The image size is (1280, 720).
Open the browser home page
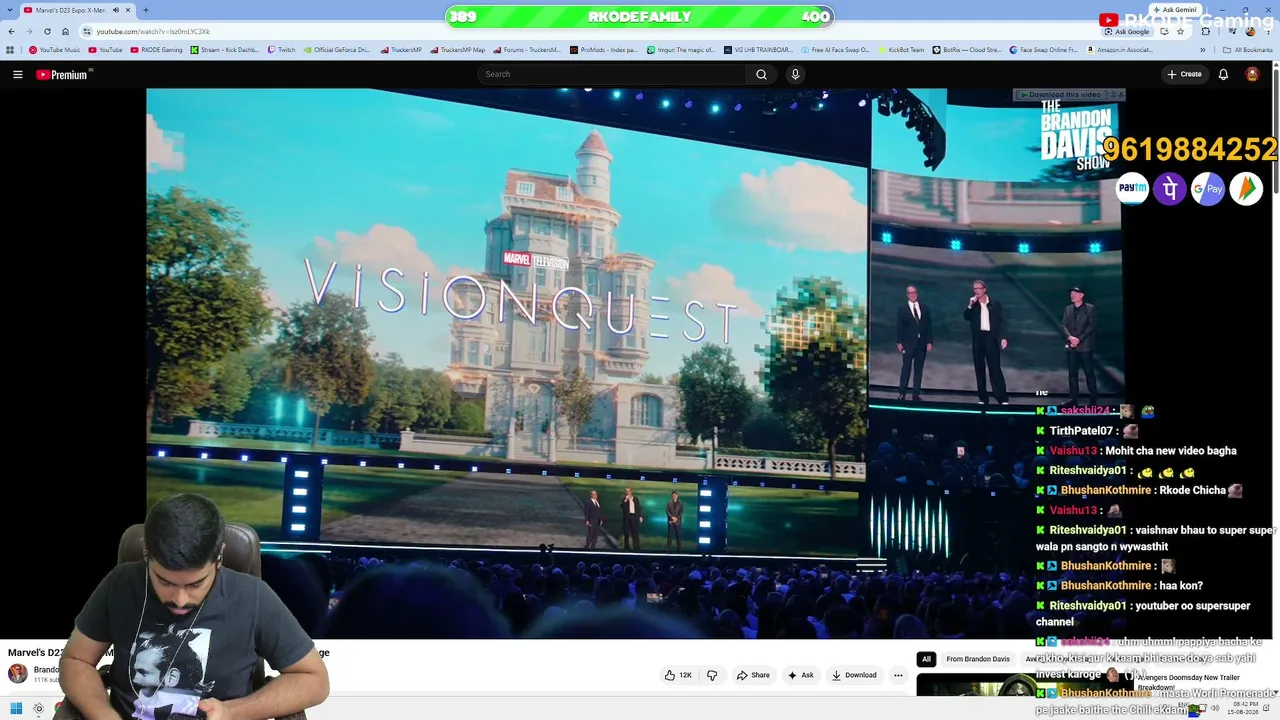pyautogui.click(x=65, y=31)
